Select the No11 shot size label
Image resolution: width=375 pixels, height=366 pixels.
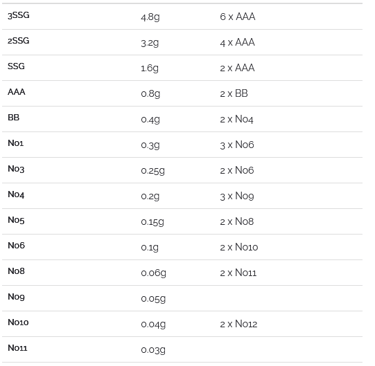17,348
